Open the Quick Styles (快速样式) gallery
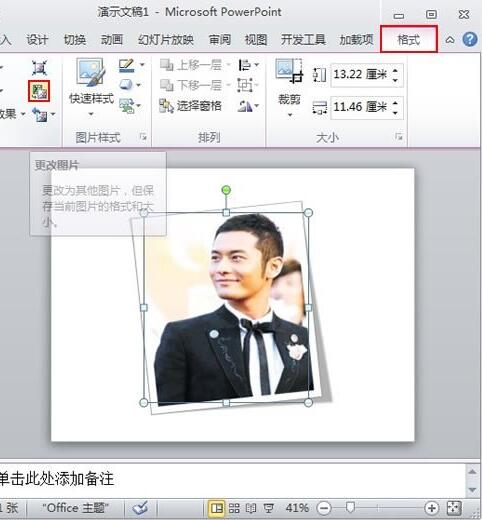The image size is (482, 520). tap(91, 88)
